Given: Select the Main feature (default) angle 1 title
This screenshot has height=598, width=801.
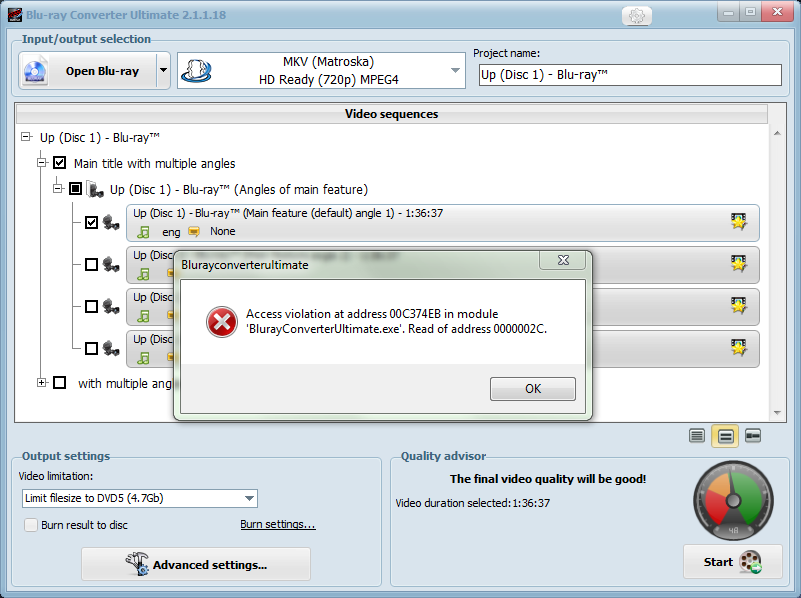Looking at the screenshot, I should (x=288, y=213).
